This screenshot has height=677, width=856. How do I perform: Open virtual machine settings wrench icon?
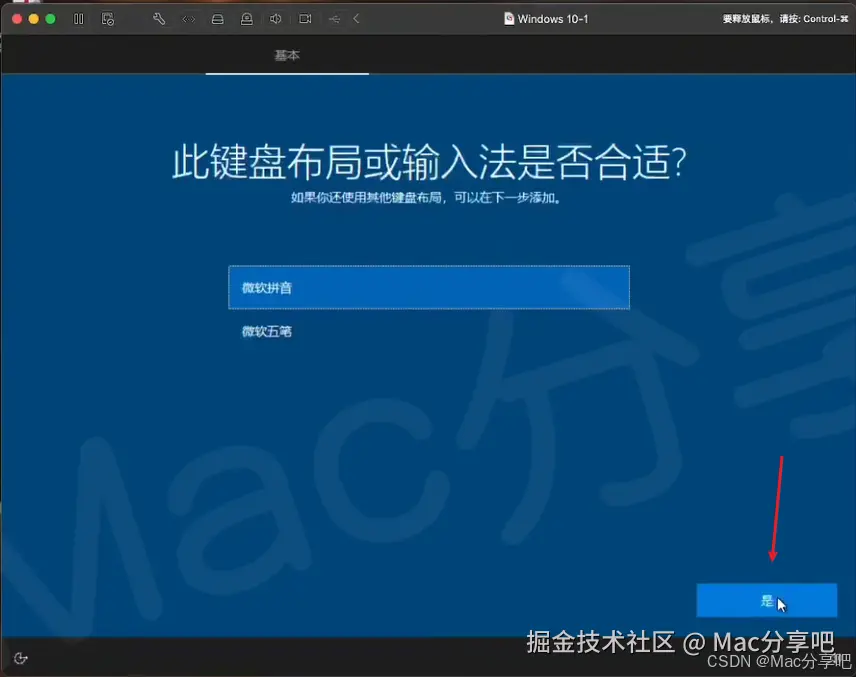point(159,18)
